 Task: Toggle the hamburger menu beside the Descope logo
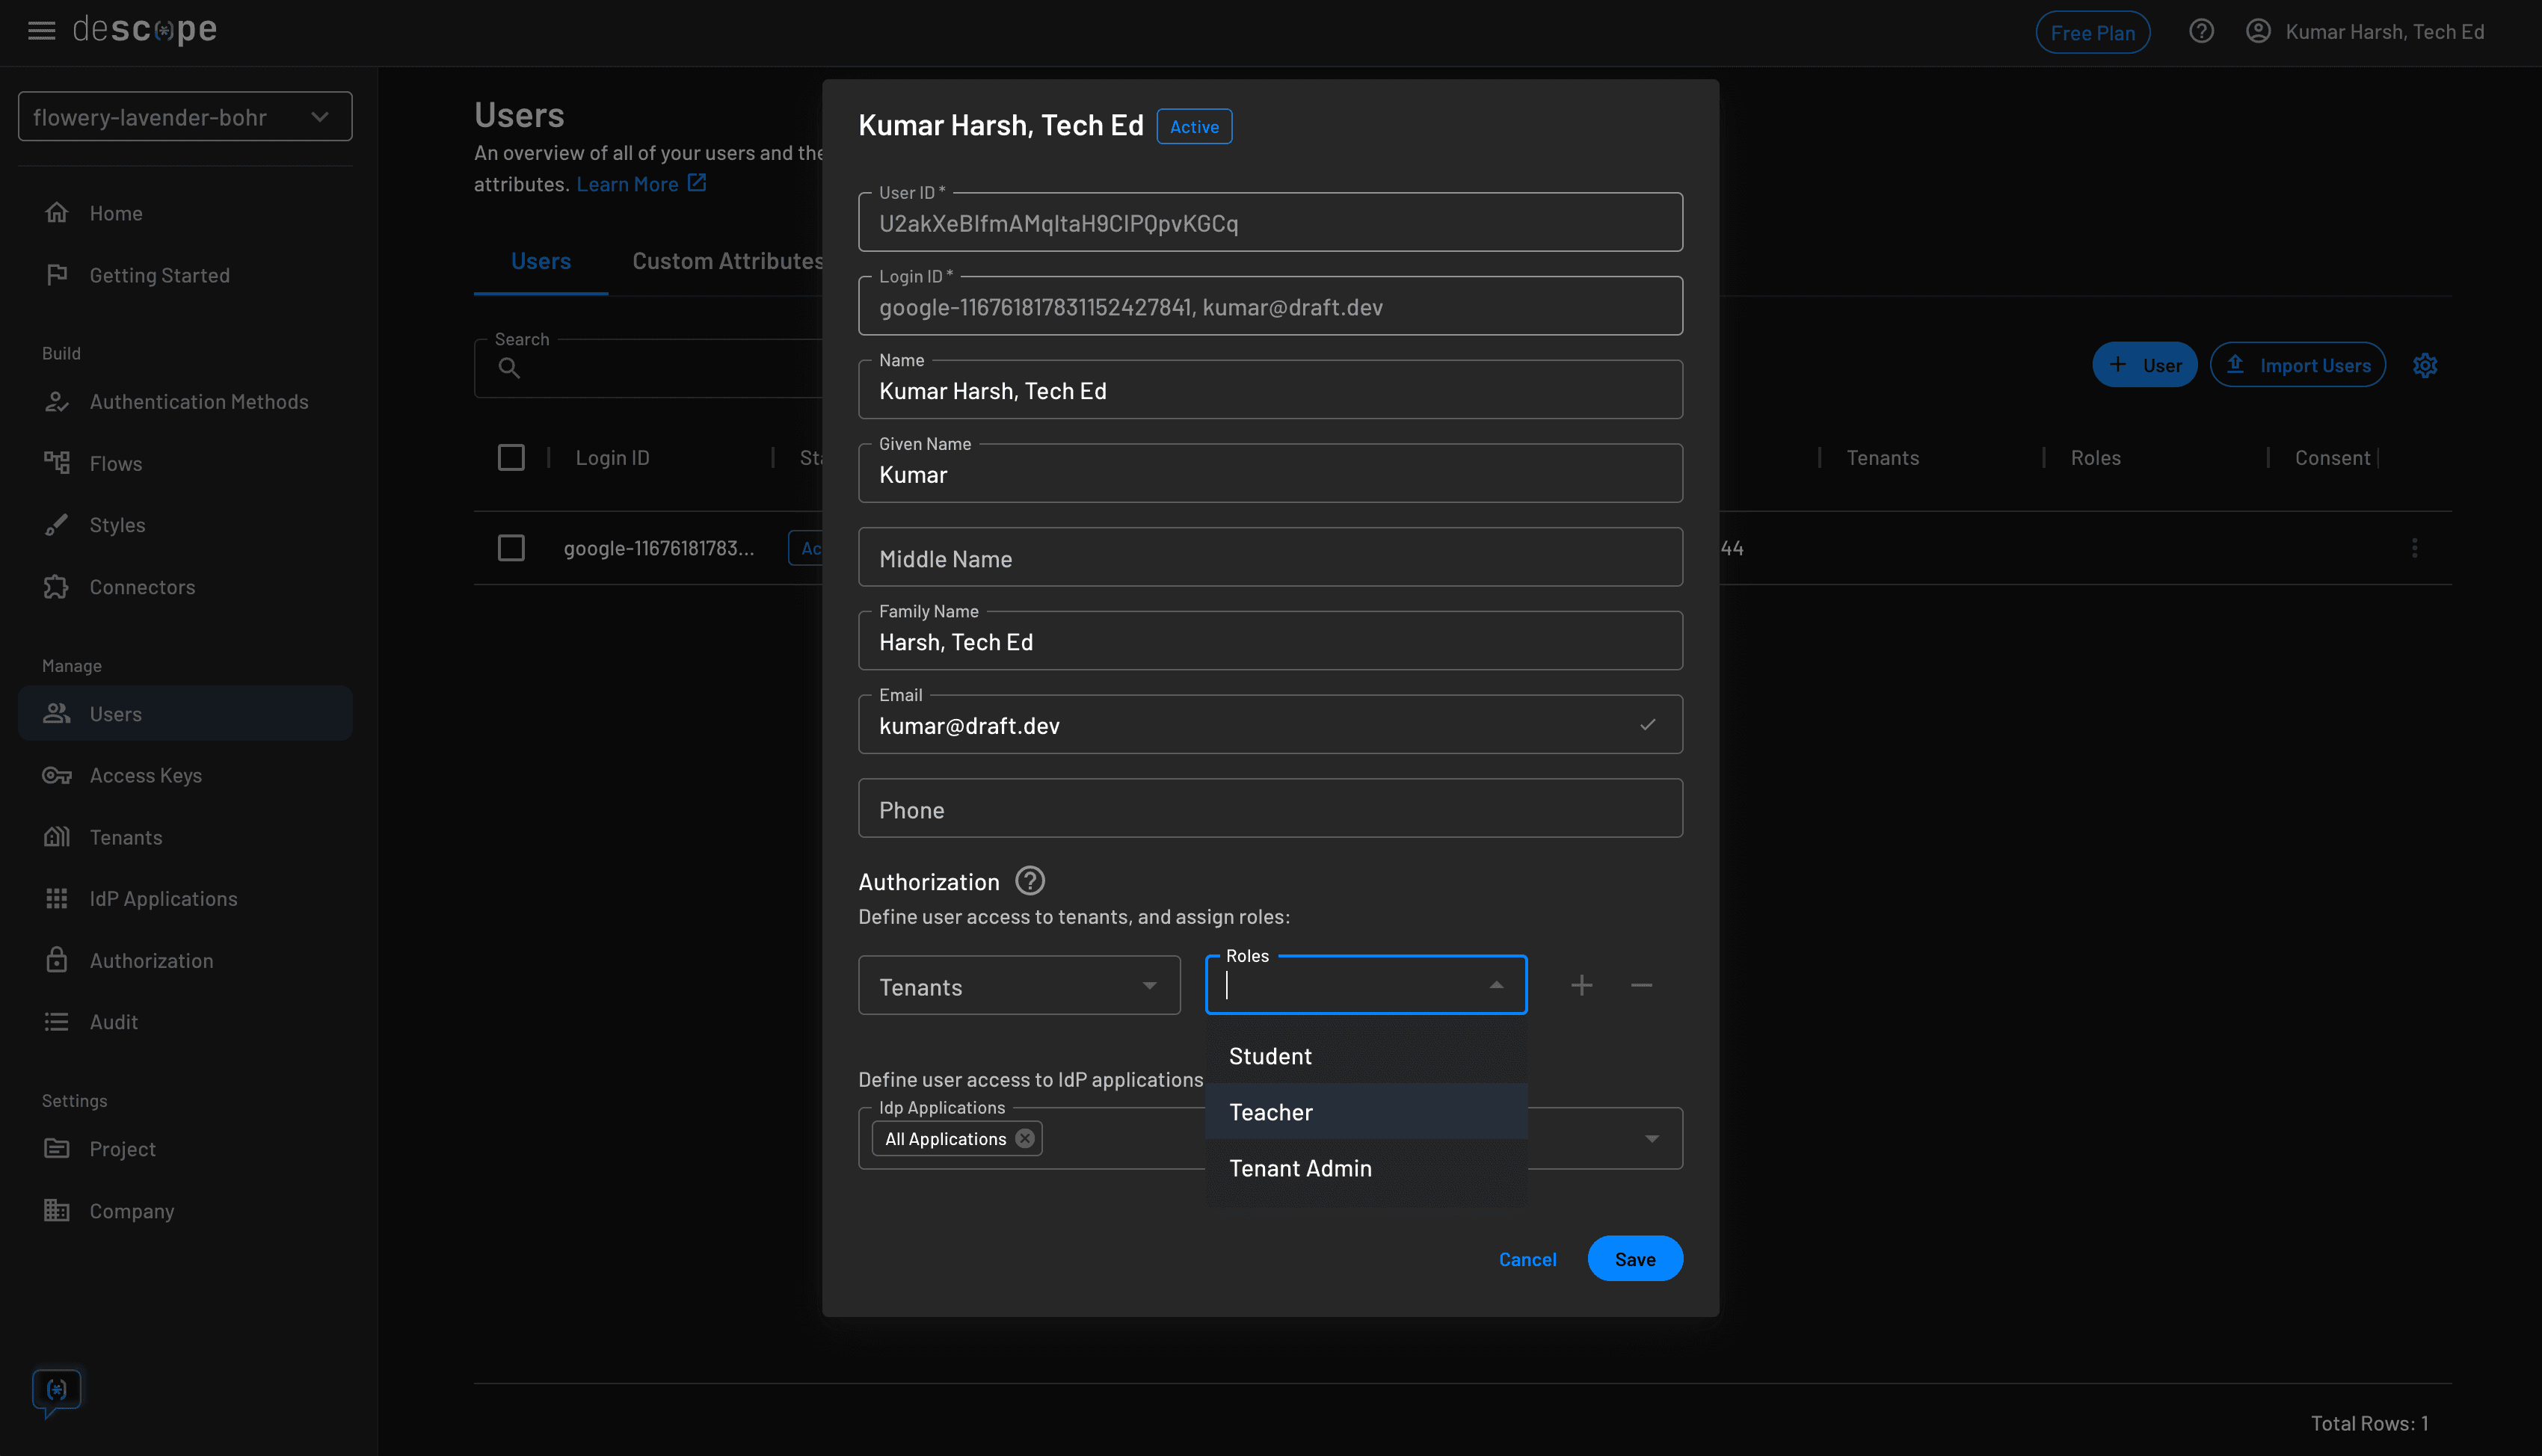(41, 30)
